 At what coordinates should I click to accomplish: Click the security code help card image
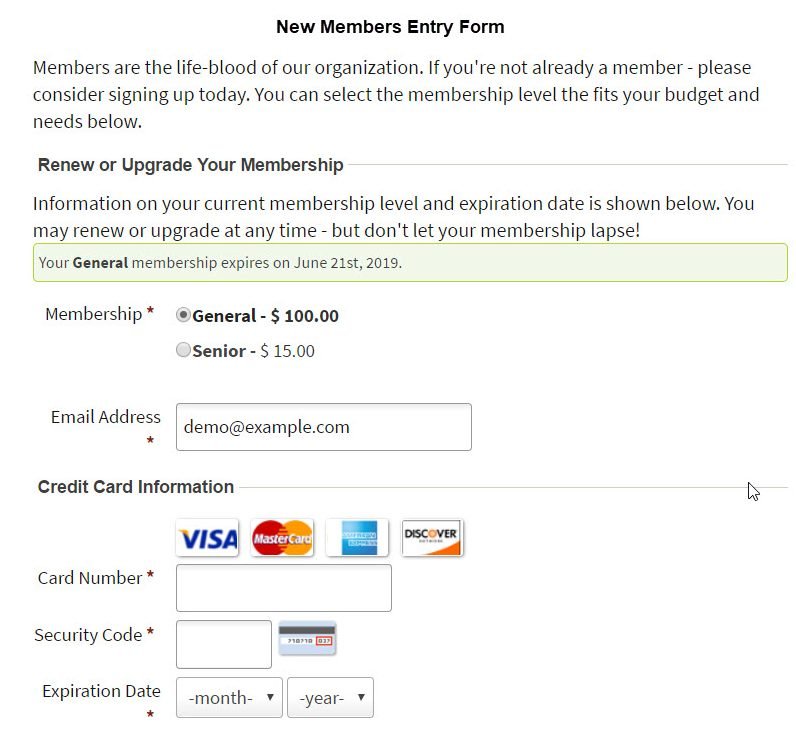point(307,638)
